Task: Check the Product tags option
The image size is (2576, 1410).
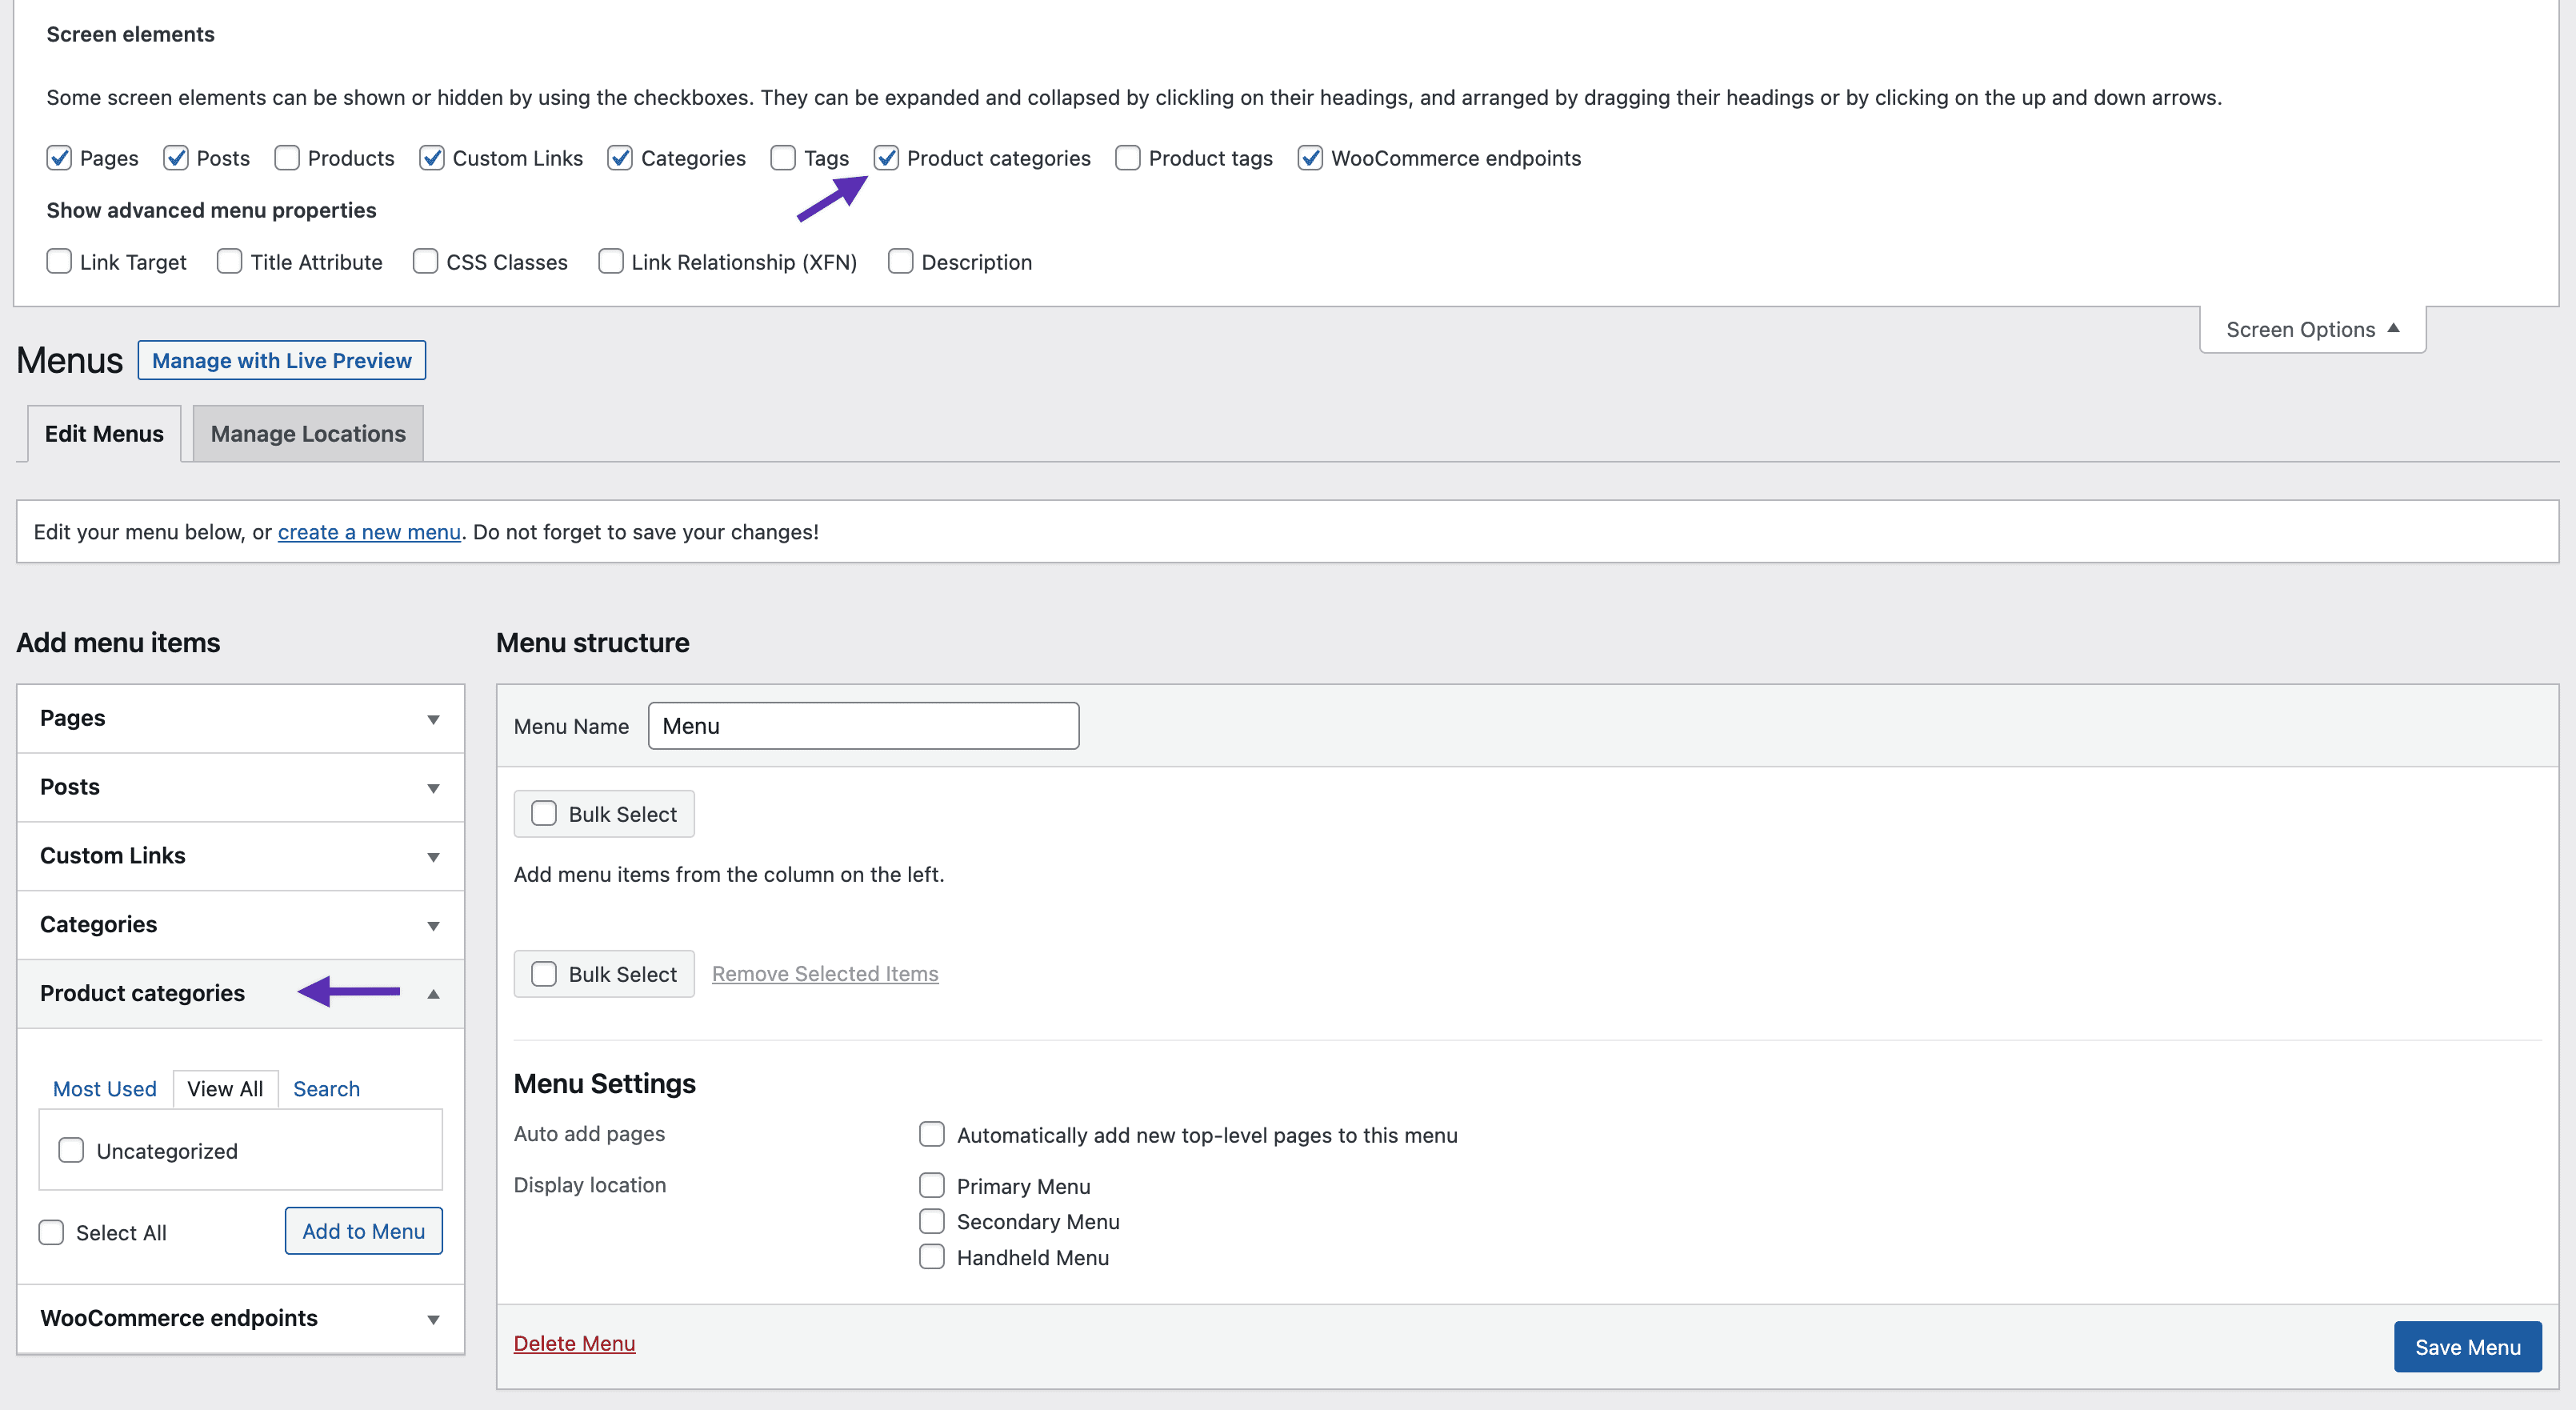Action: coord(1127,158)
